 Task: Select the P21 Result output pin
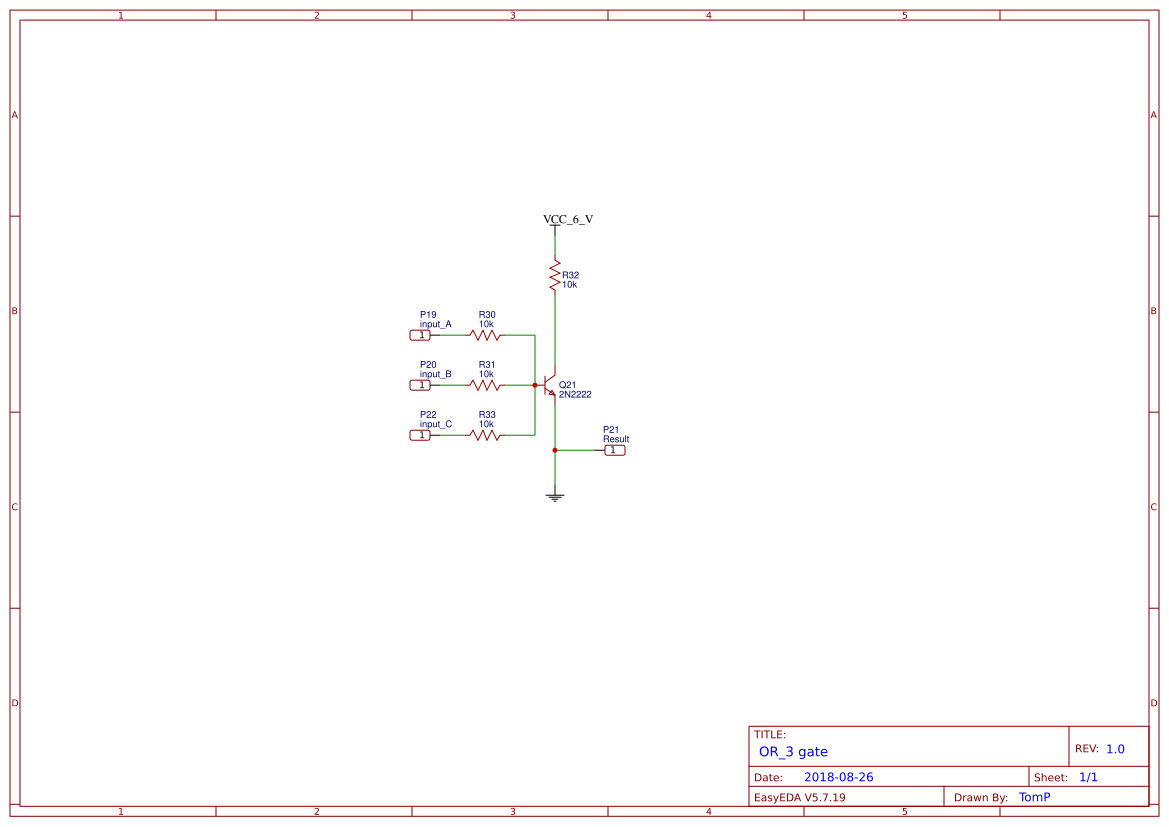pos(616,450)
